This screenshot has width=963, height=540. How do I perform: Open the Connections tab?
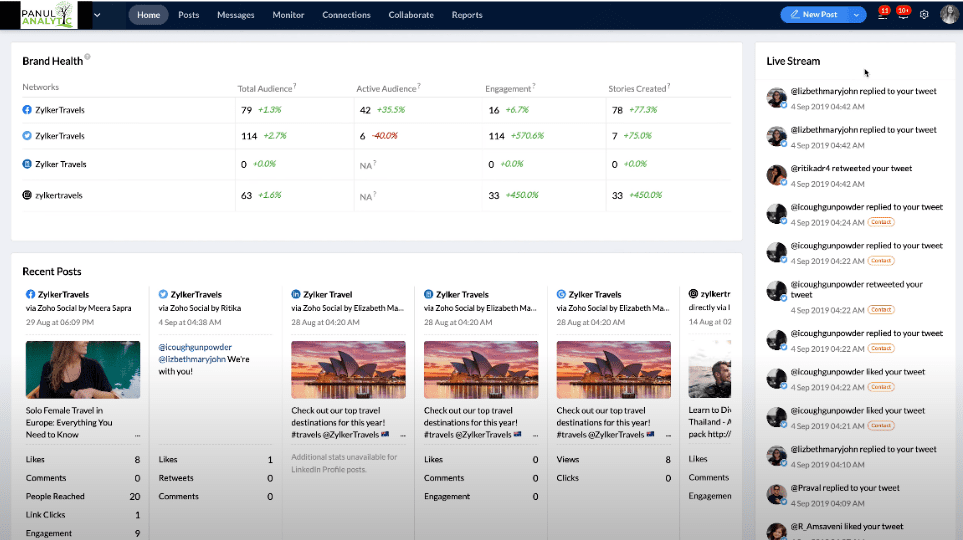pos(346,15)
